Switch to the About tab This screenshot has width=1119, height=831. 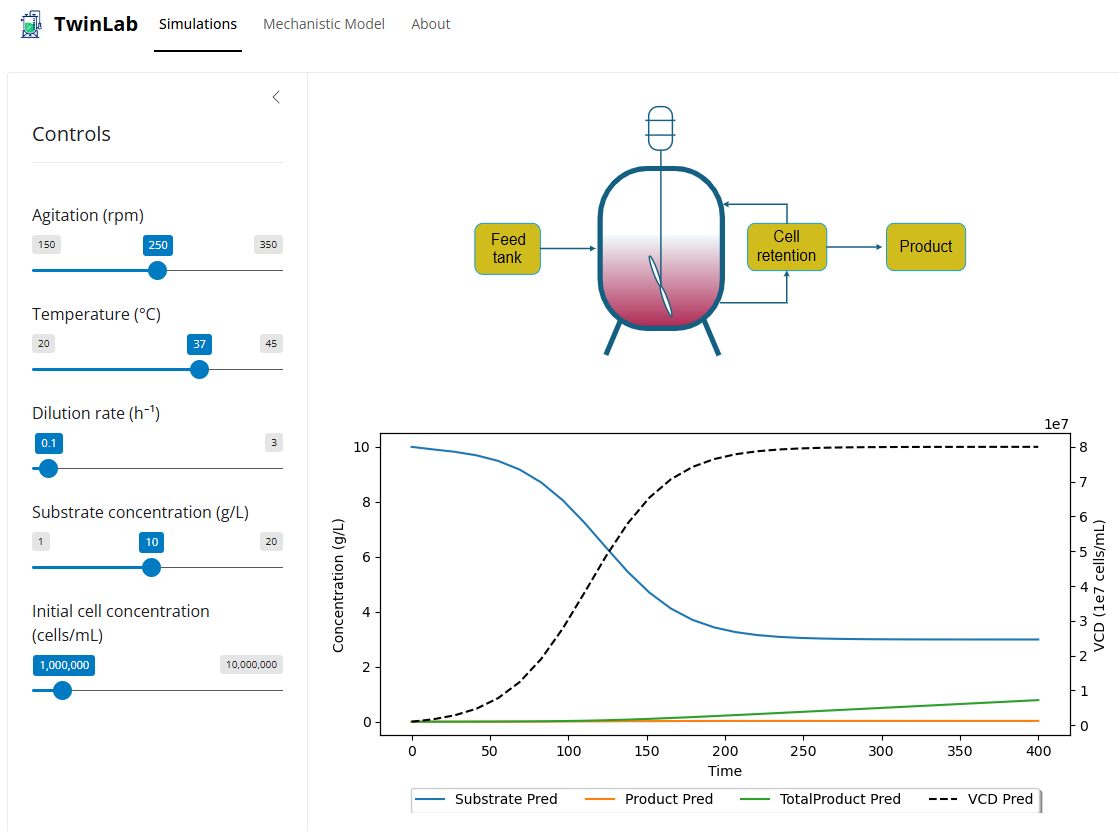pos(430,24)
